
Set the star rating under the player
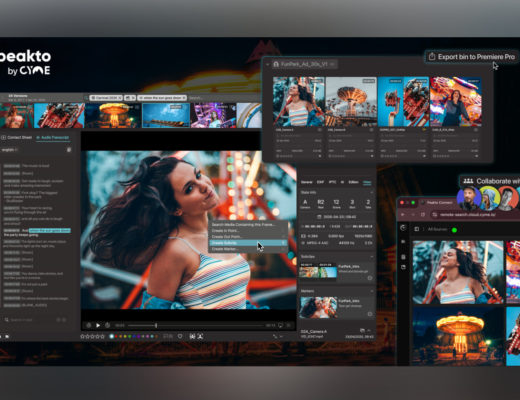point(92,336)
